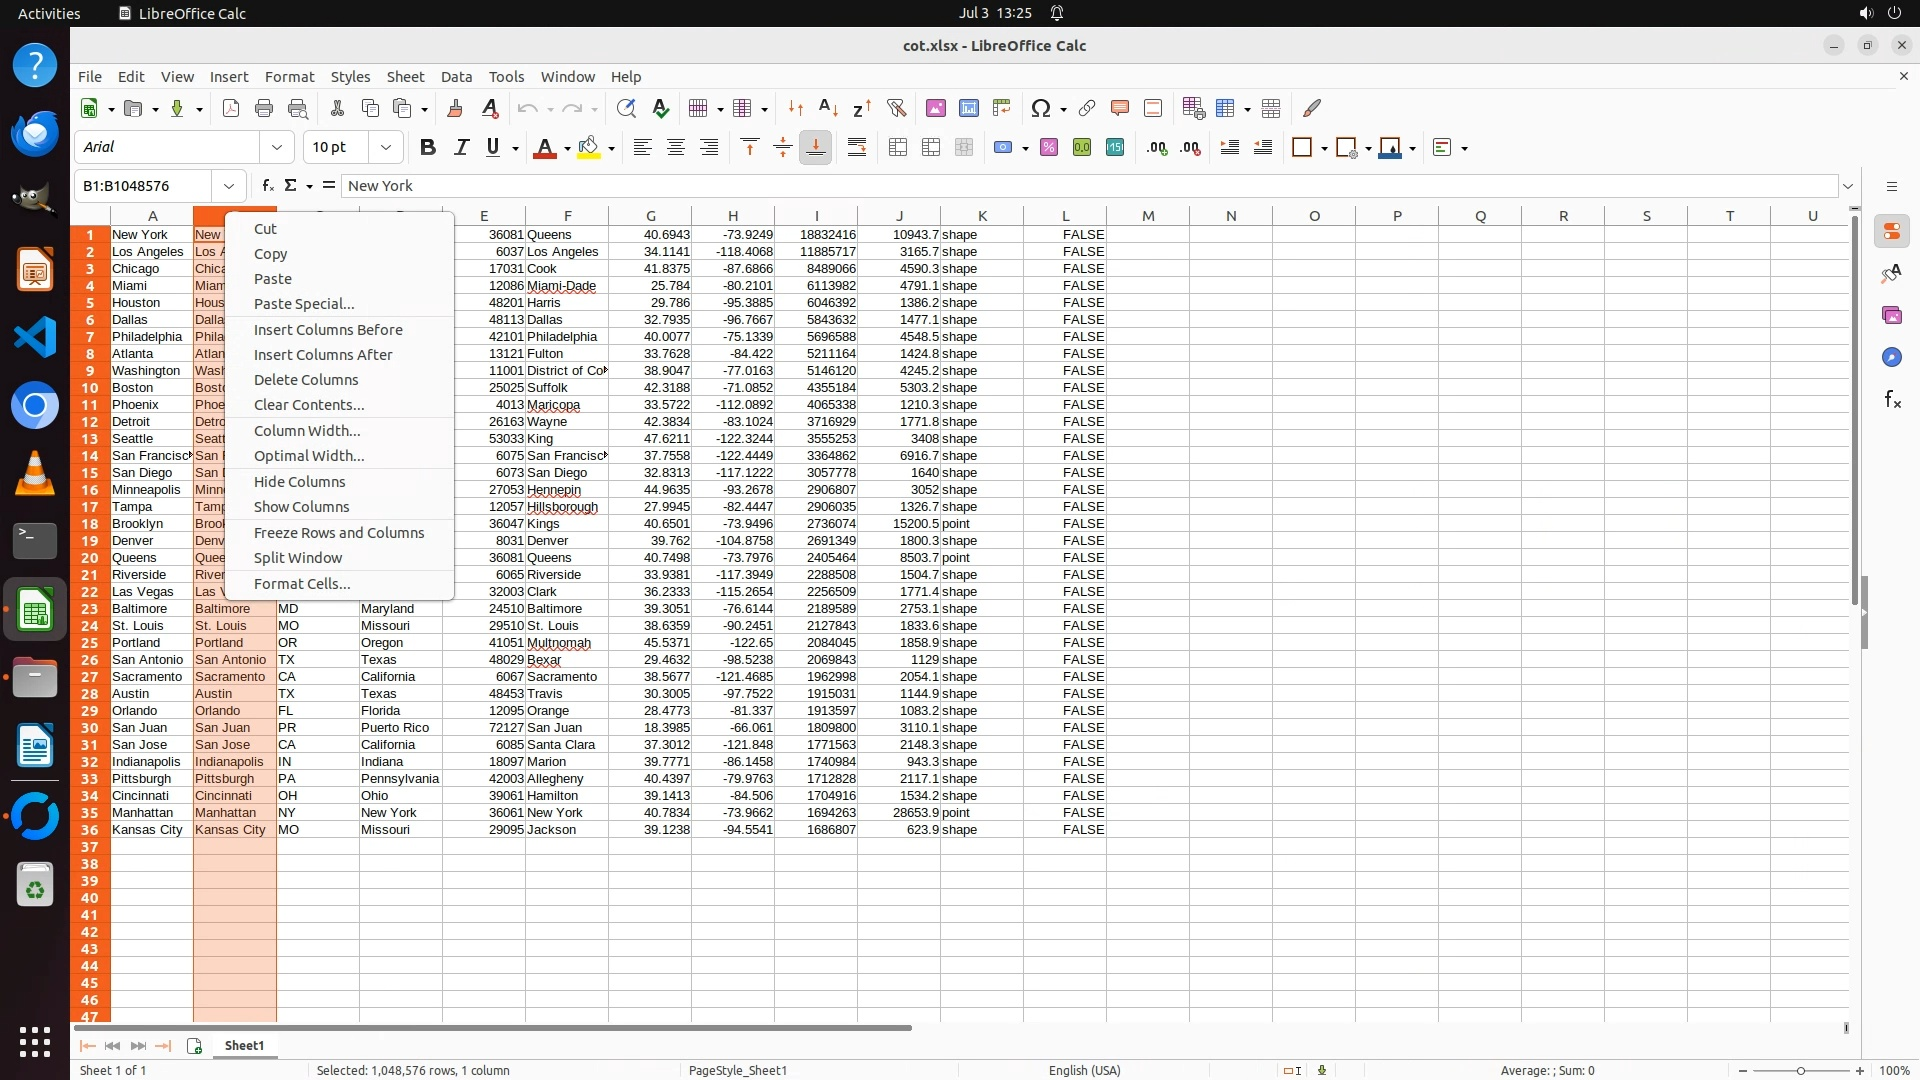The height and width of the screenshot is (1080, 1920).
Task: Click the Insert Chart icon
Action: click(x=968, y=108)
